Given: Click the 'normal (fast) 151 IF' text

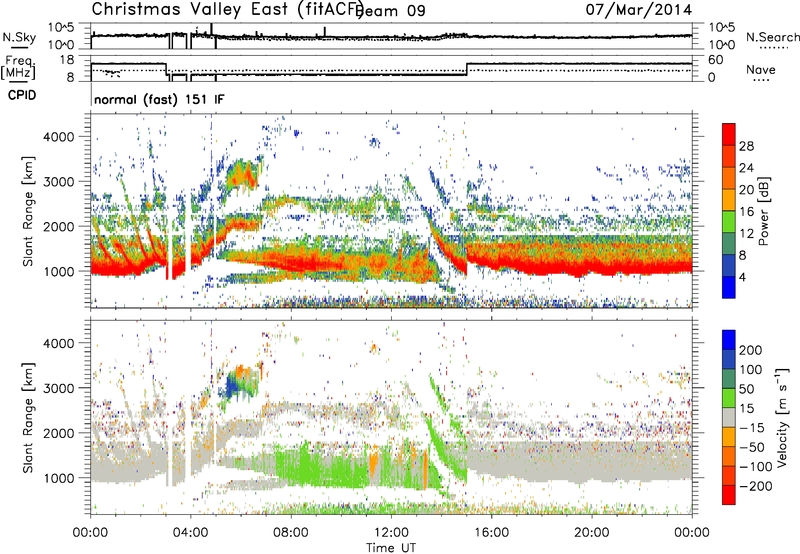Looking at the screenshot, I should 159,99.
